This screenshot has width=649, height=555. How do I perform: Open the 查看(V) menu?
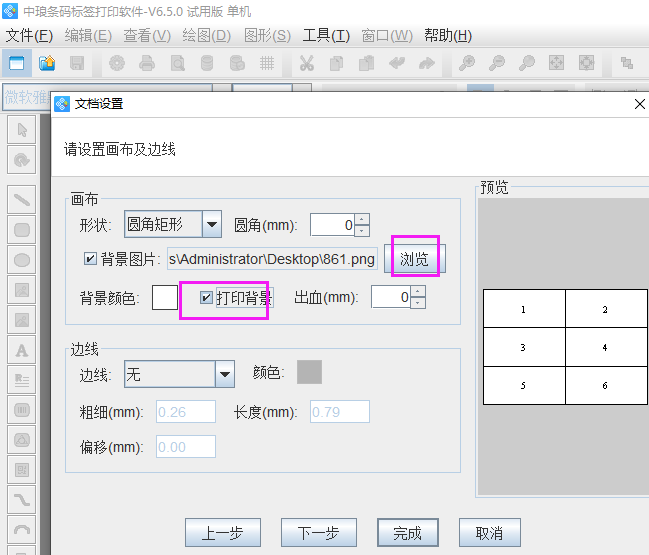[x=147, y=36]
